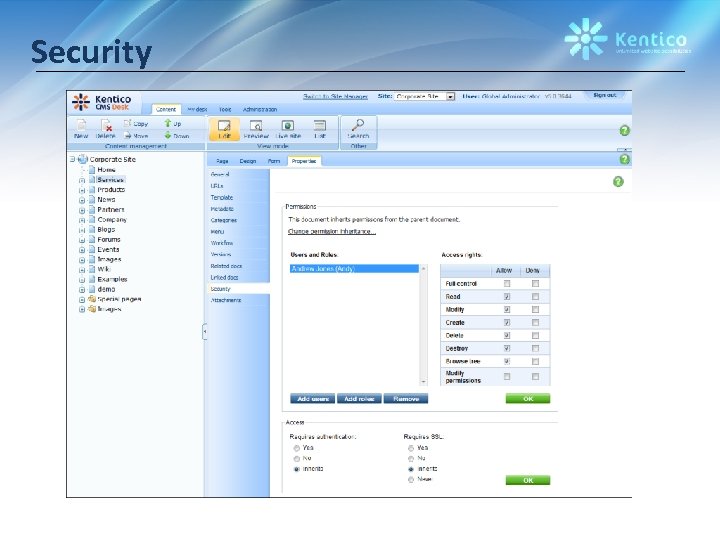Open the Search magnifier tool
Image resolution: width=720 pixels, height=540 pixels.
[358, 125]
